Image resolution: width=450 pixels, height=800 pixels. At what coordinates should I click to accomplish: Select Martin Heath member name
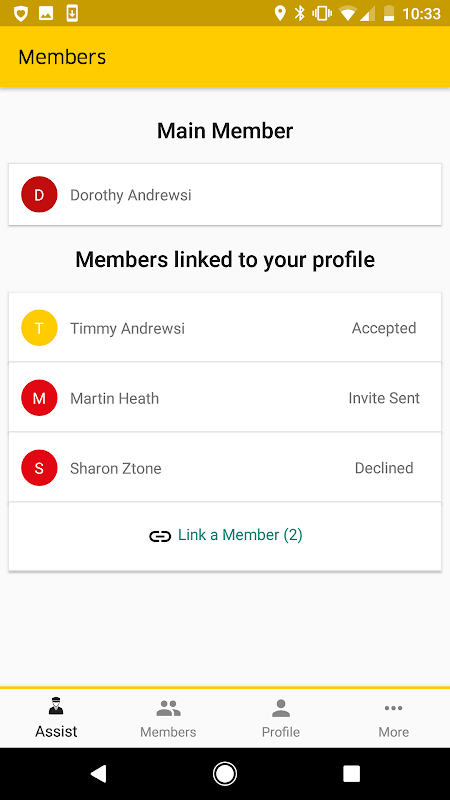[114, 398]
